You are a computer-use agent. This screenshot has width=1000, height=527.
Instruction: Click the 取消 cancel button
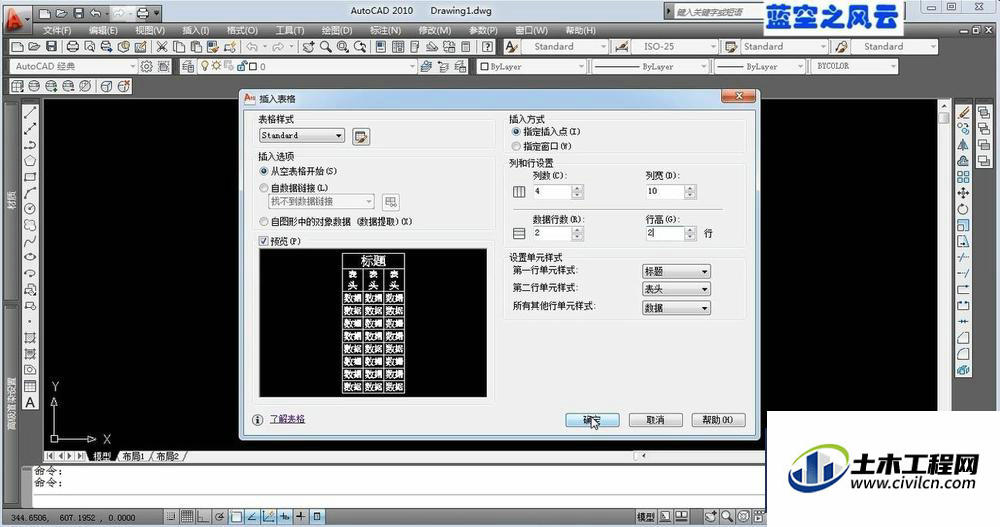(656, 420)
